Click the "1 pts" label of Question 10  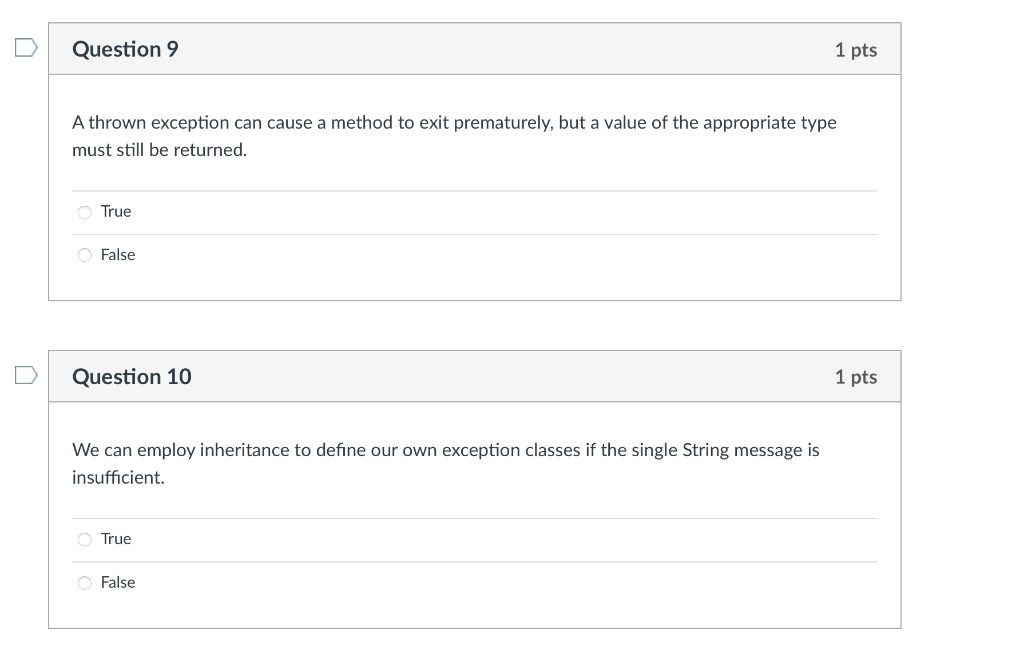point(856,377)
